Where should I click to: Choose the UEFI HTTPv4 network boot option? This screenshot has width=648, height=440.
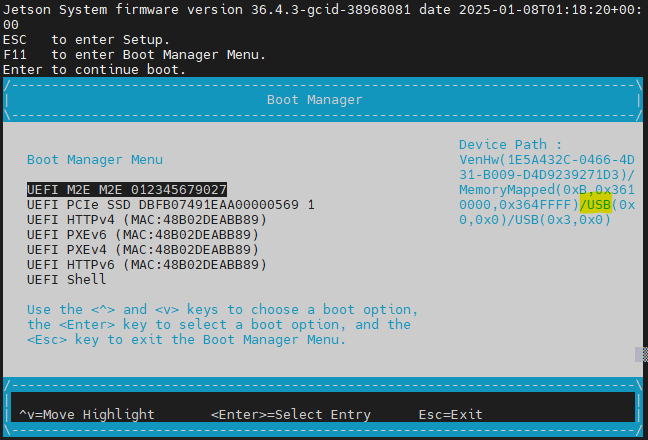(147, 220)
